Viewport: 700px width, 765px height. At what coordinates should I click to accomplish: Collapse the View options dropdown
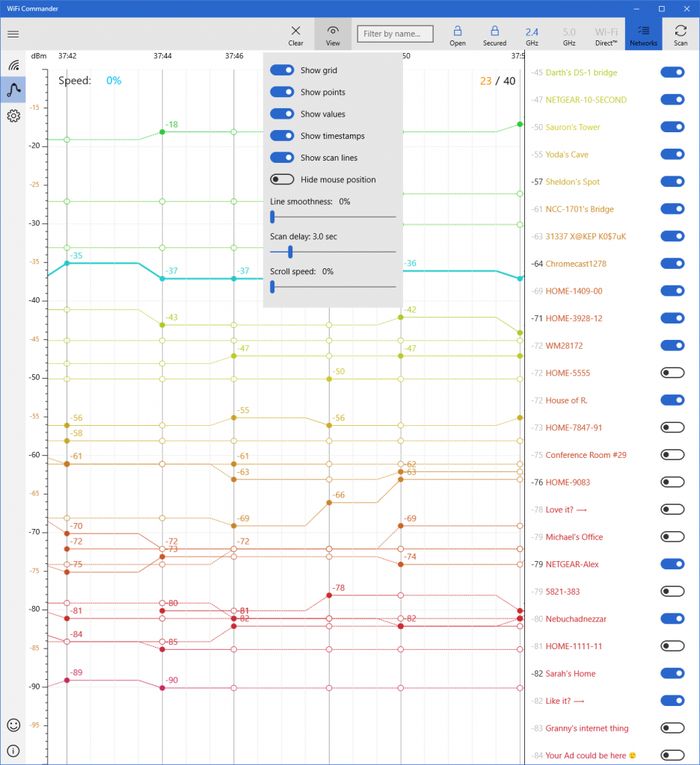coord(333,35)
